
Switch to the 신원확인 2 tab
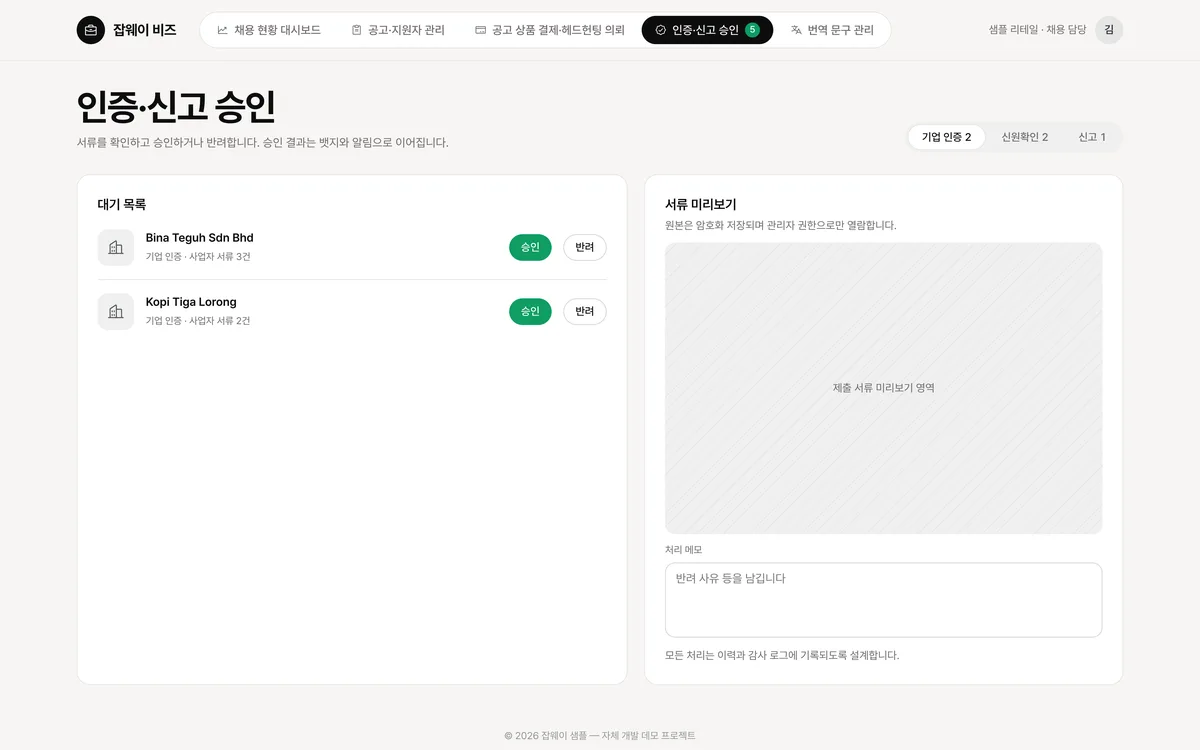point(1025,137)
